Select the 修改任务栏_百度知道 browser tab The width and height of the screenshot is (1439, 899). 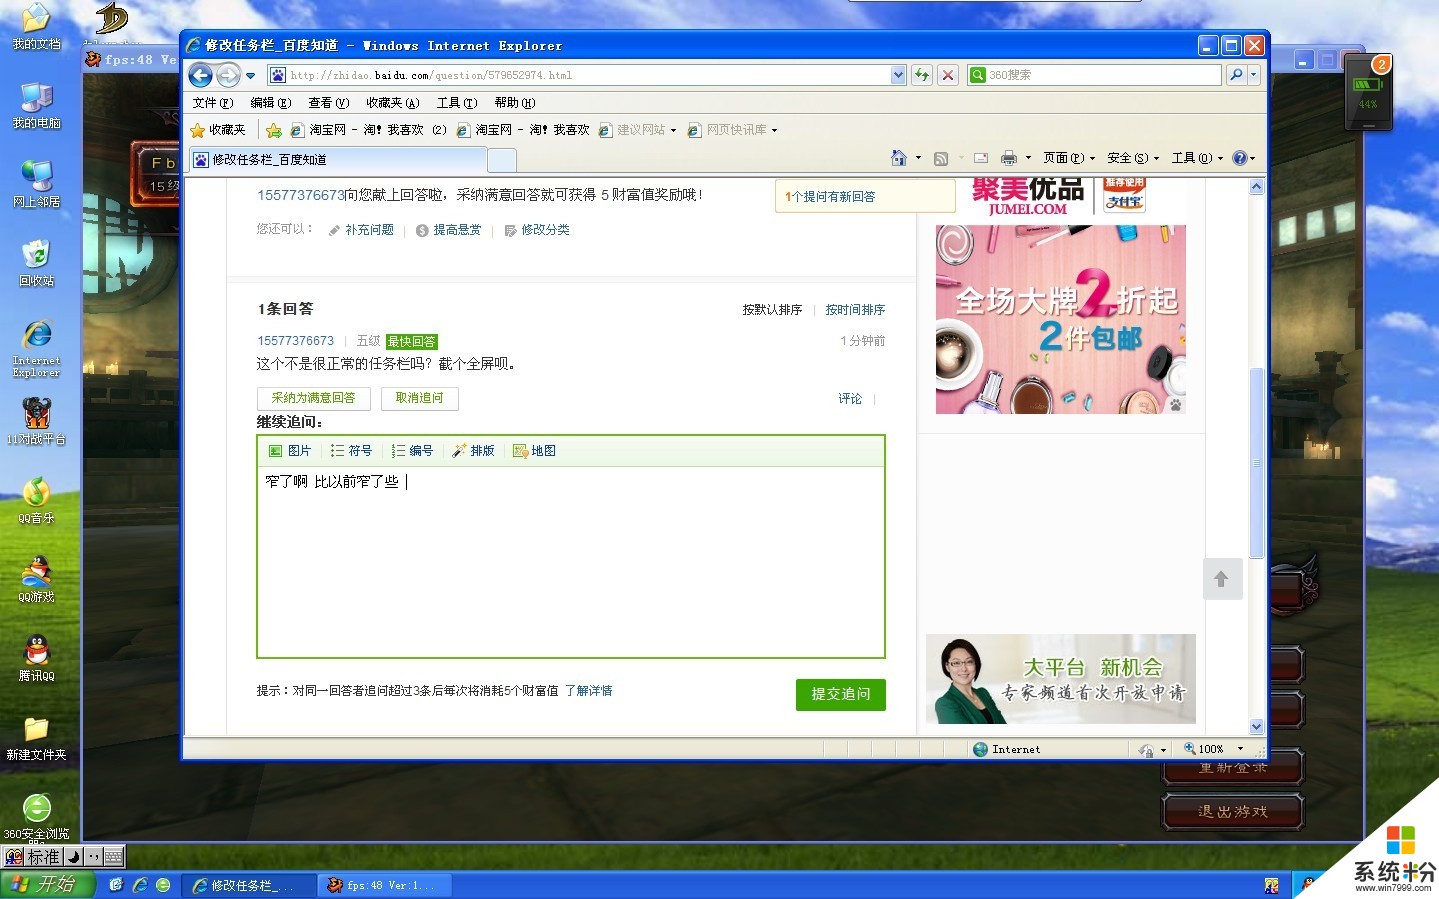(x=338, y=160)
